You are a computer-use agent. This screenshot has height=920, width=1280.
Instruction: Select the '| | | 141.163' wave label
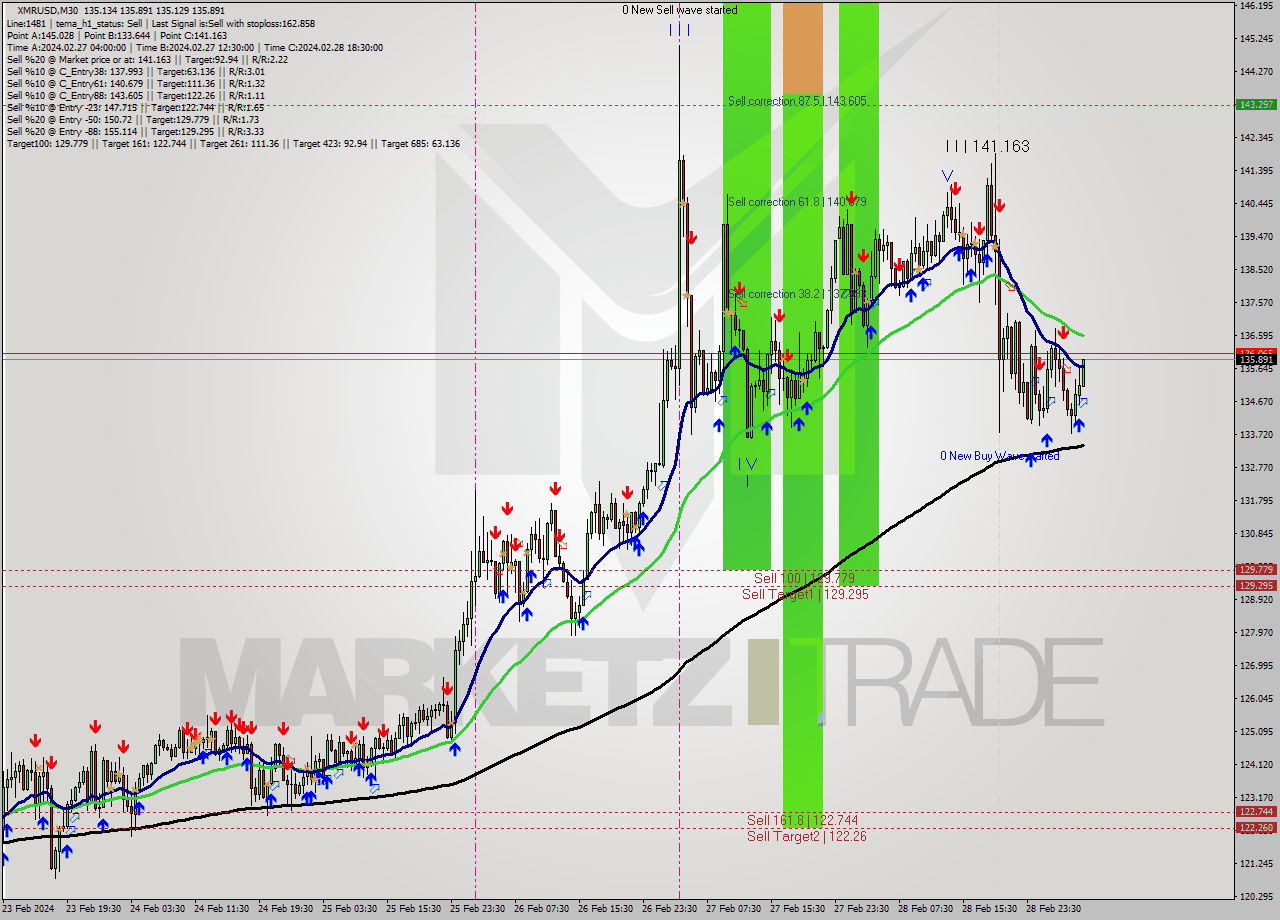[x=987, y=146]
